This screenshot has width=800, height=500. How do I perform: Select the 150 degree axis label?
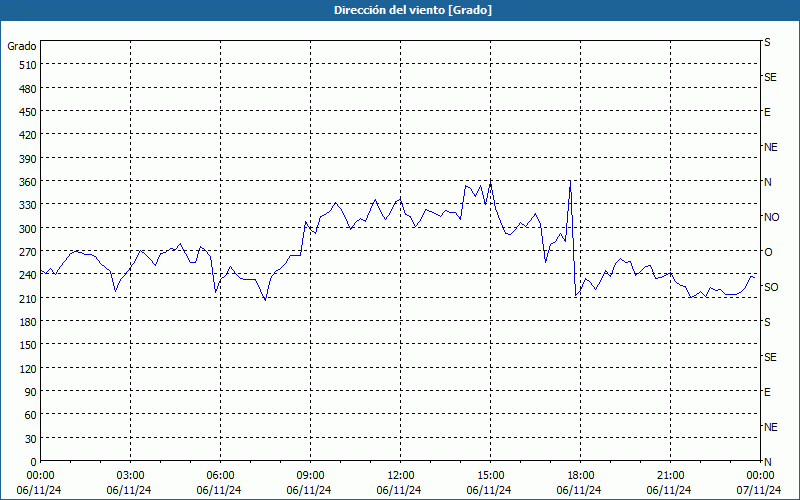[x=29, y=345]
